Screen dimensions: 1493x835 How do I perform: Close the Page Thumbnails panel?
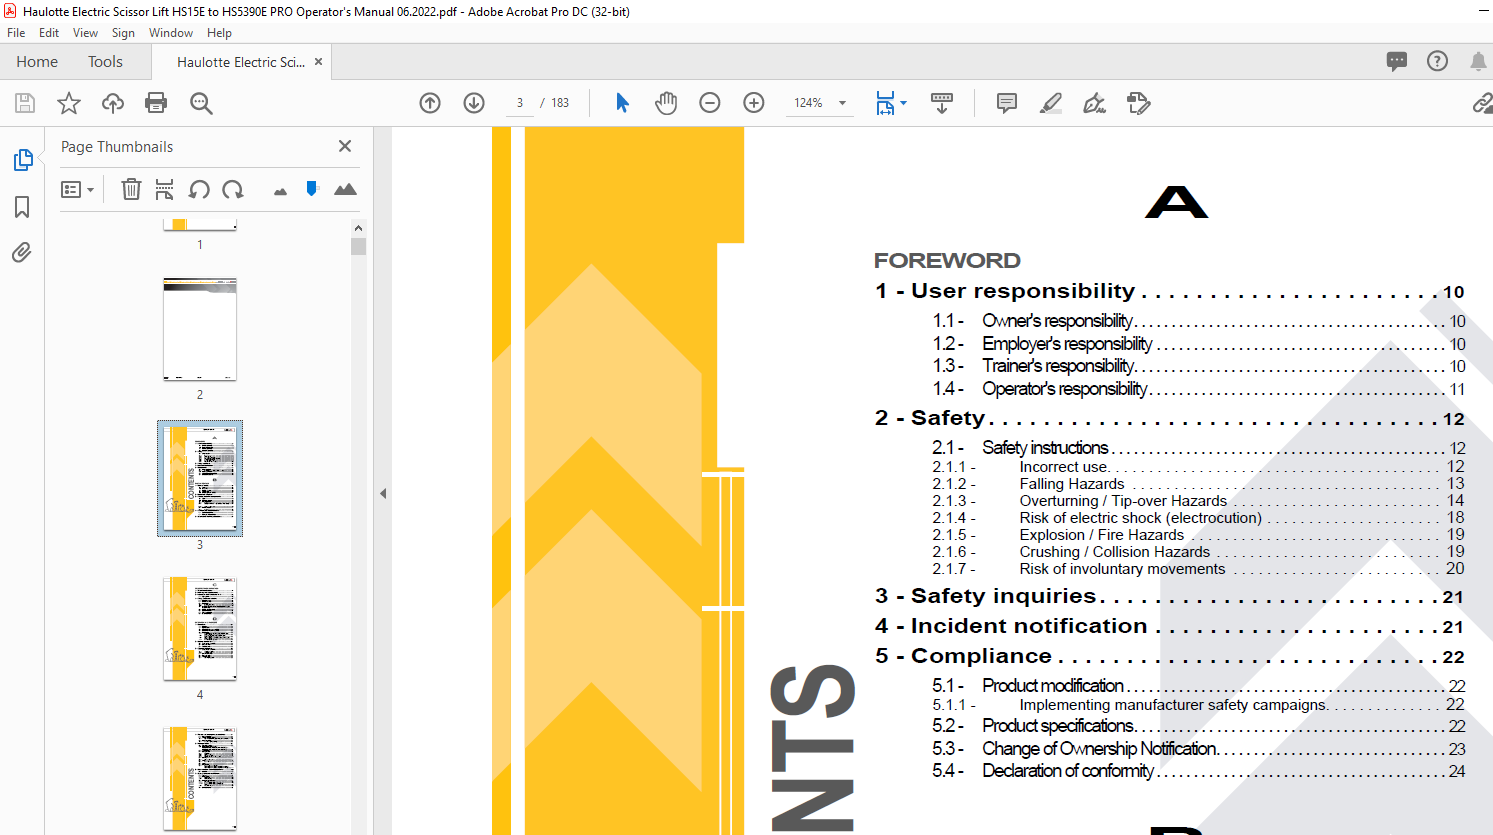[345, 146]
